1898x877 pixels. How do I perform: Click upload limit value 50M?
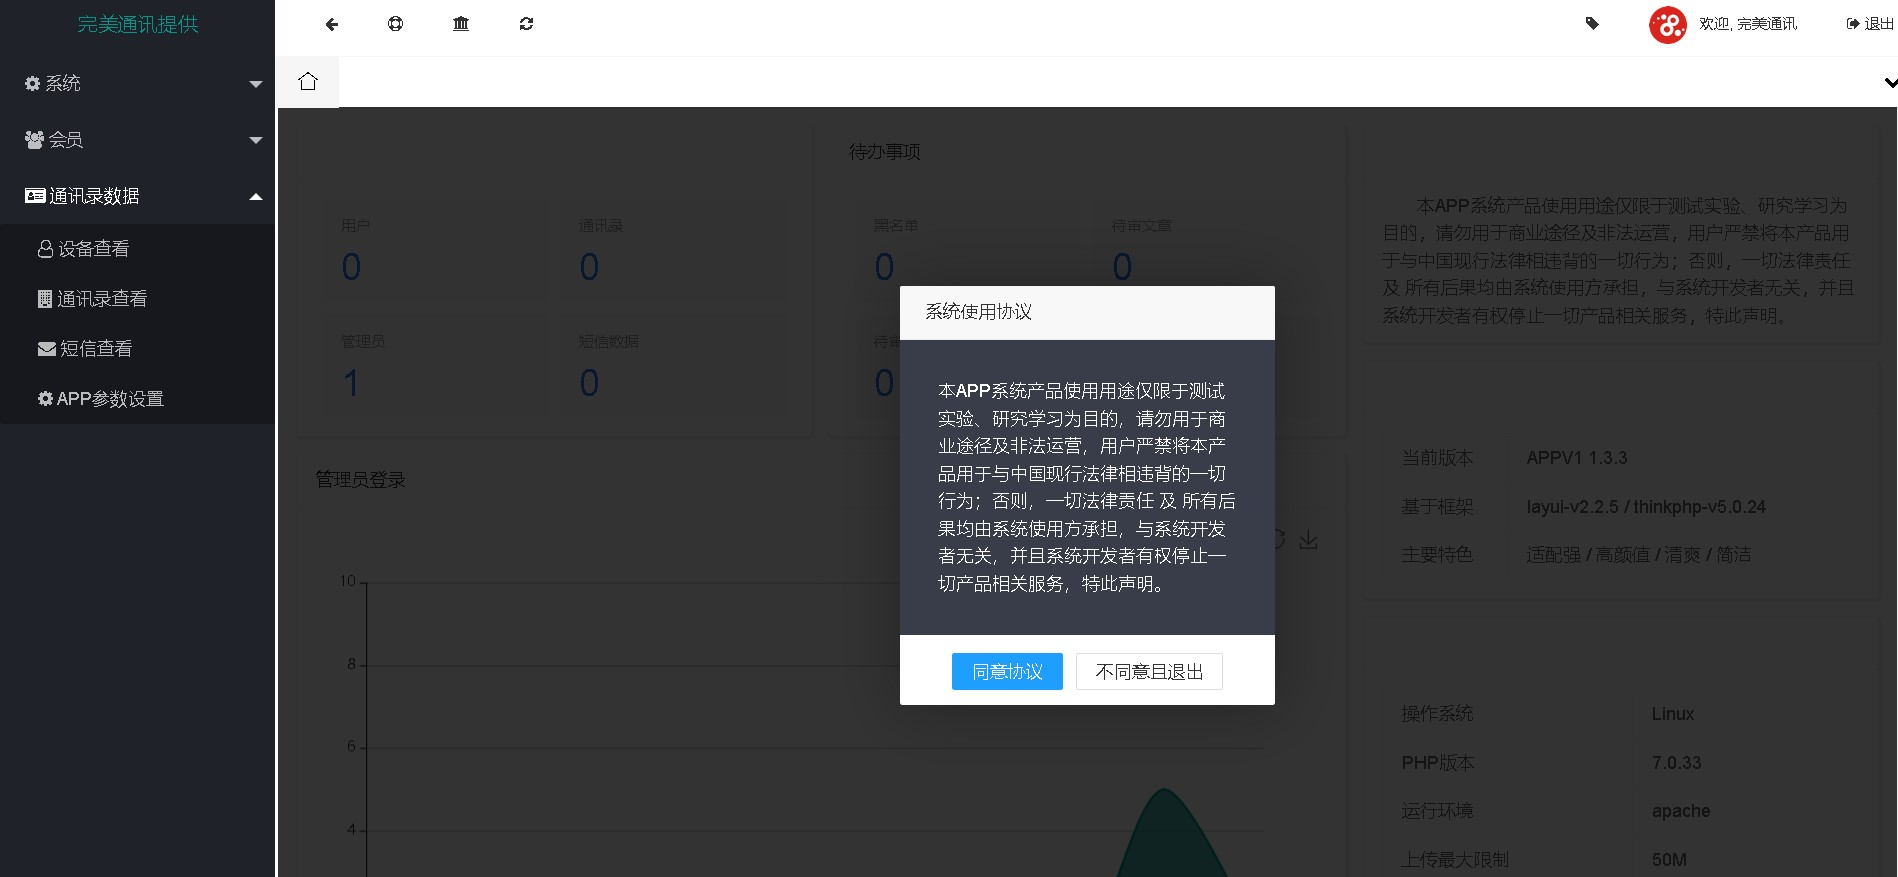1669,860
